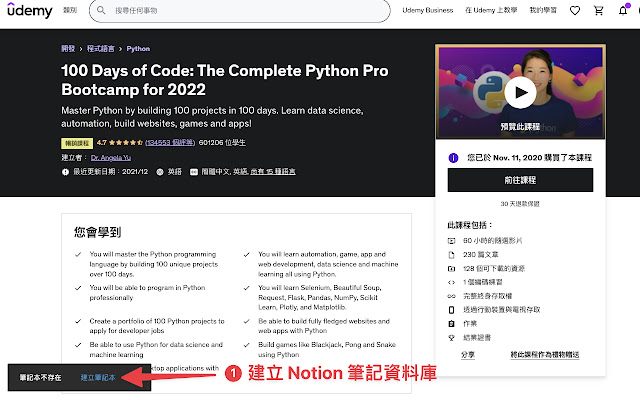Open the shopping cart icon
This screenshot has height=400, width=640.
tap(599, 11)
